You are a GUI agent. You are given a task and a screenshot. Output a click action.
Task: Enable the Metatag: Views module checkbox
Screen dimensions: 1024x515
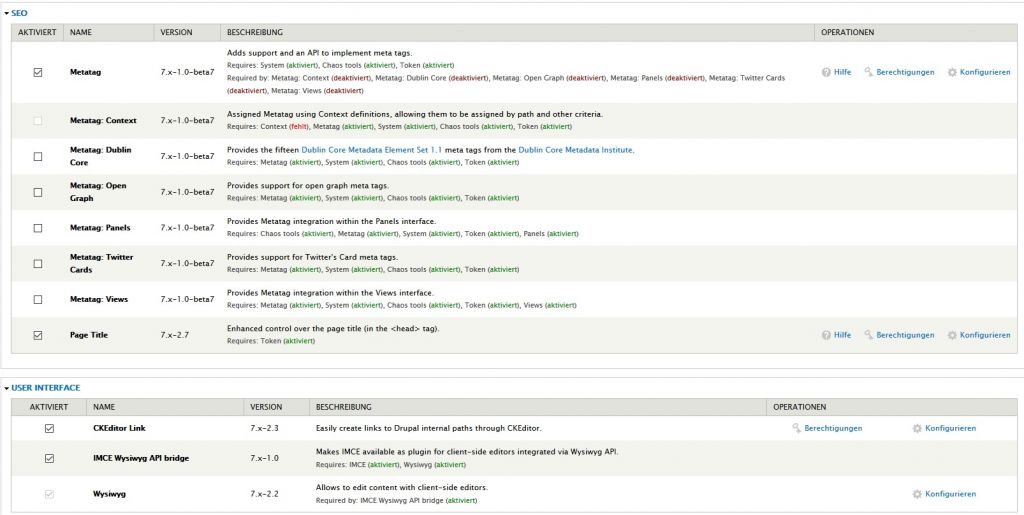click(x=38, y=299)
